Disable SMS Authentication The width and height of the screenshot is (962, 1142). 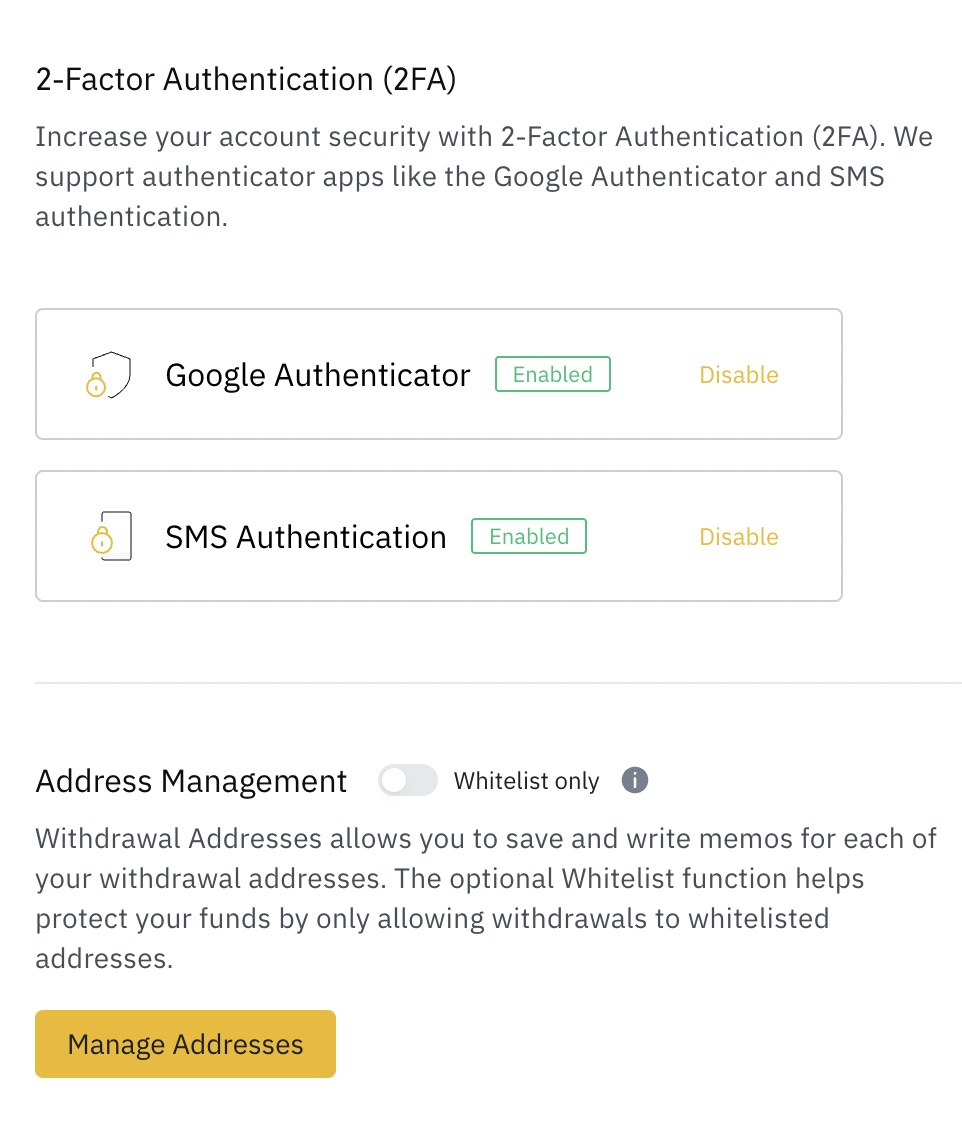[739, 536]
